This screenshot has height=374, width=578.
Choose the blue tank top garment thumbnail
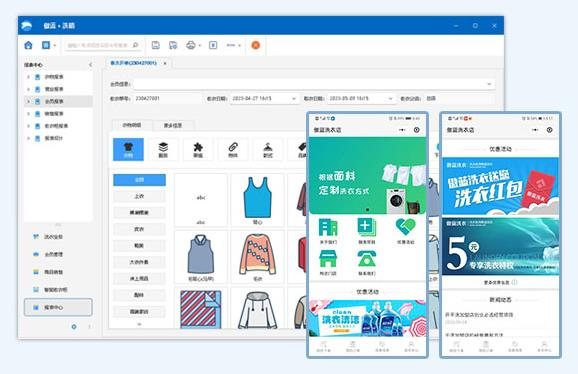[257, 198]
